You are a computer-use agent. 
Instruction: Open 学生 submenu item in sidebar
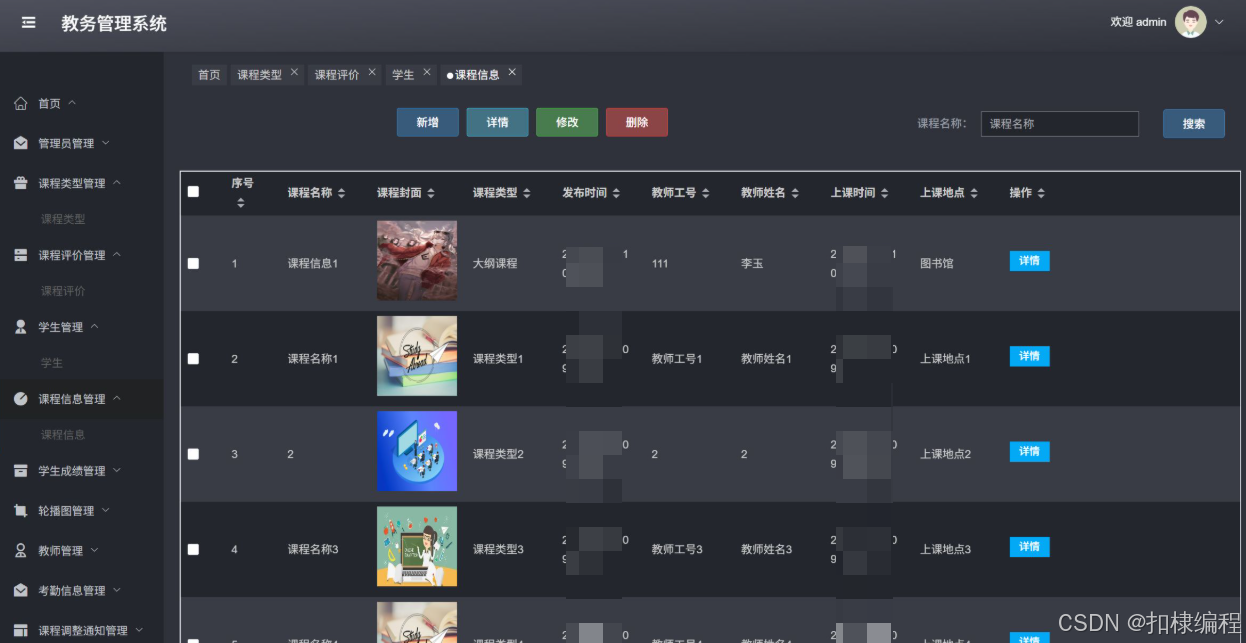51,363
